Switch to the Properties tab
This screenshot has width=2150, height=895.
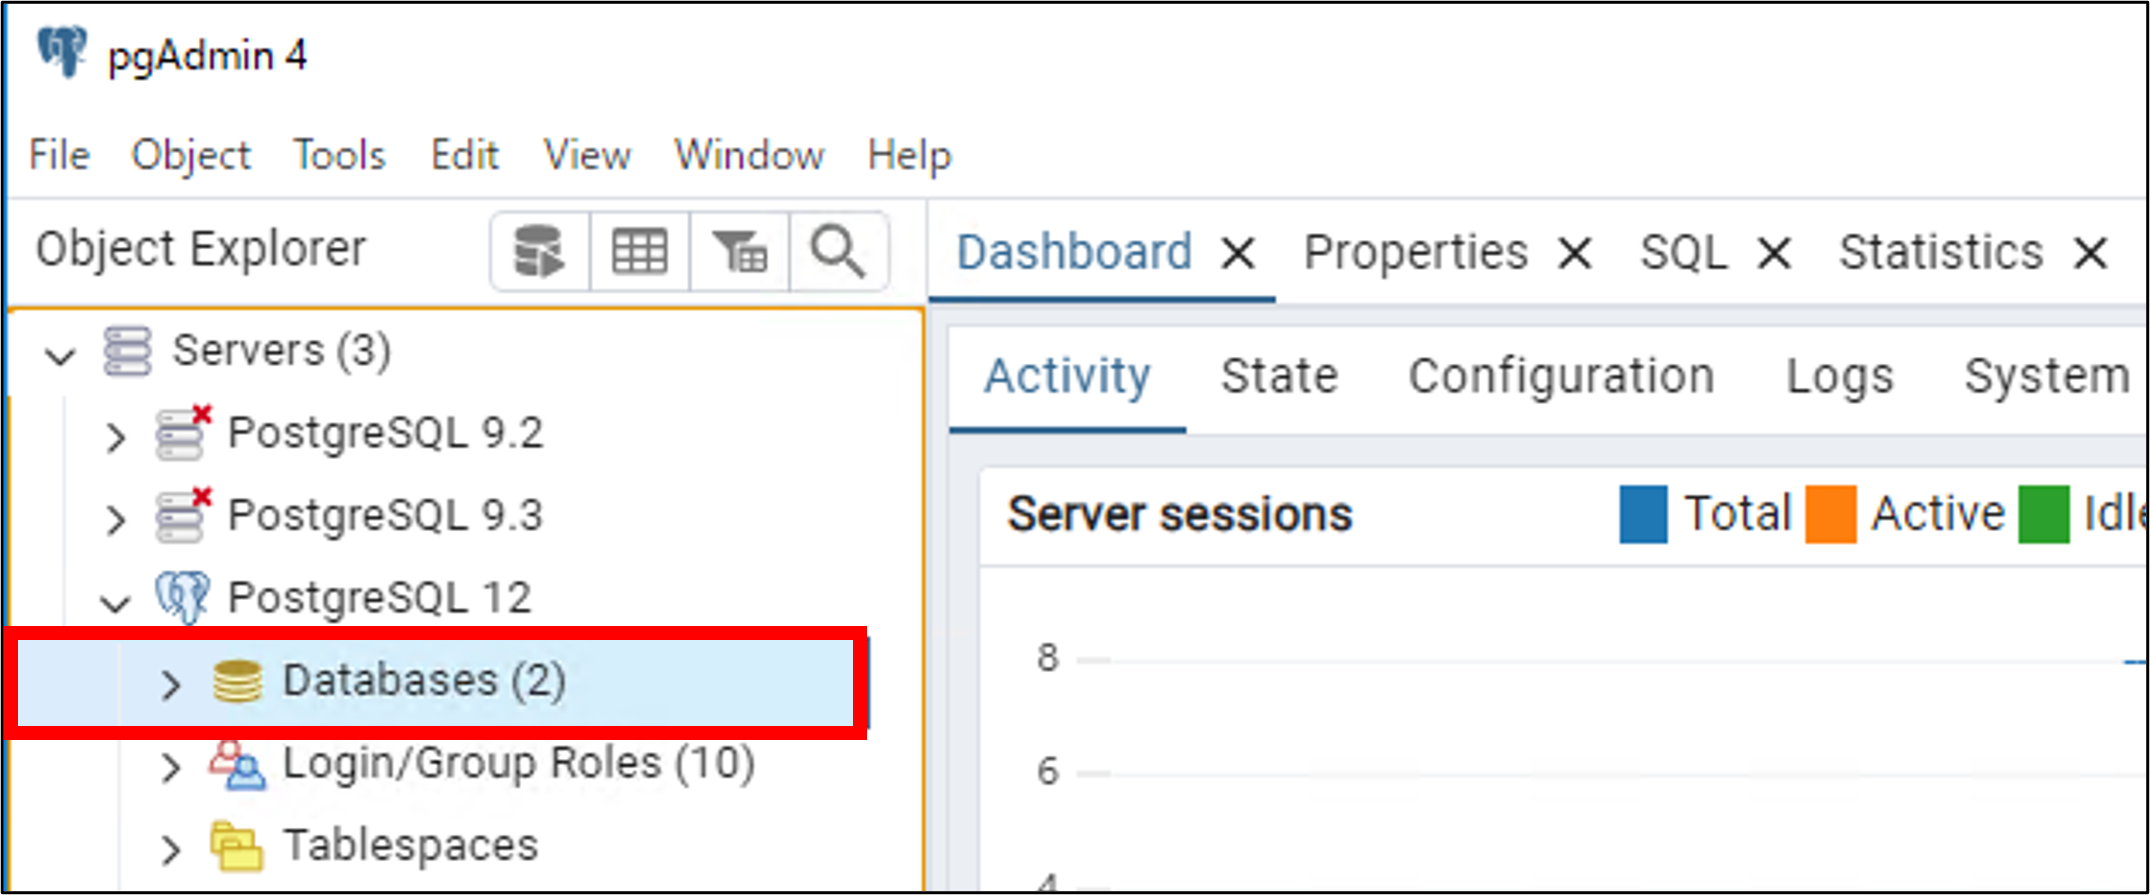[1415, 251]
